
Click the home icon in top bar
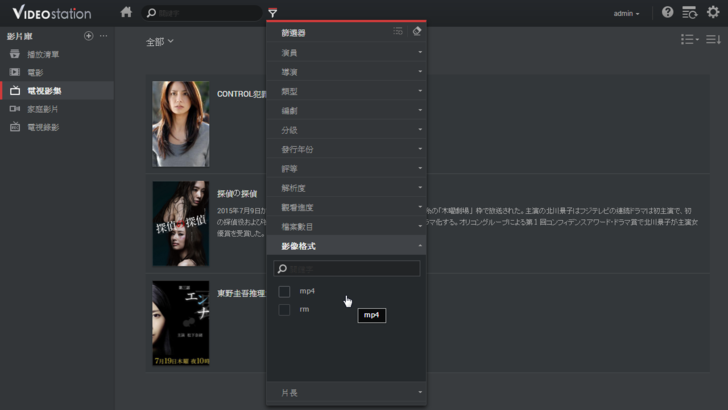(126, 13)
